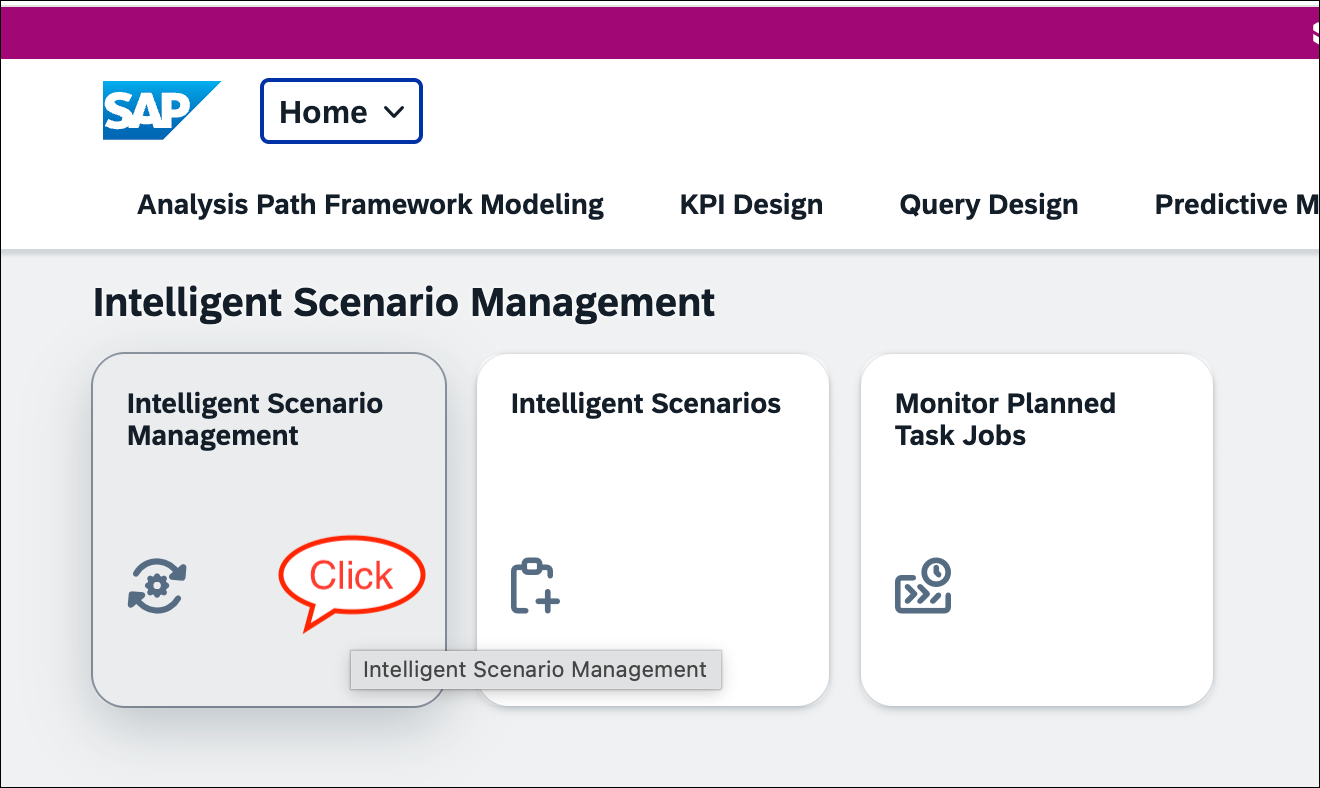Image resolution: width=1320 pixels, height=788 pixels.
Task: Expand the Home chevron arrow
Action: tap(394, 112)
